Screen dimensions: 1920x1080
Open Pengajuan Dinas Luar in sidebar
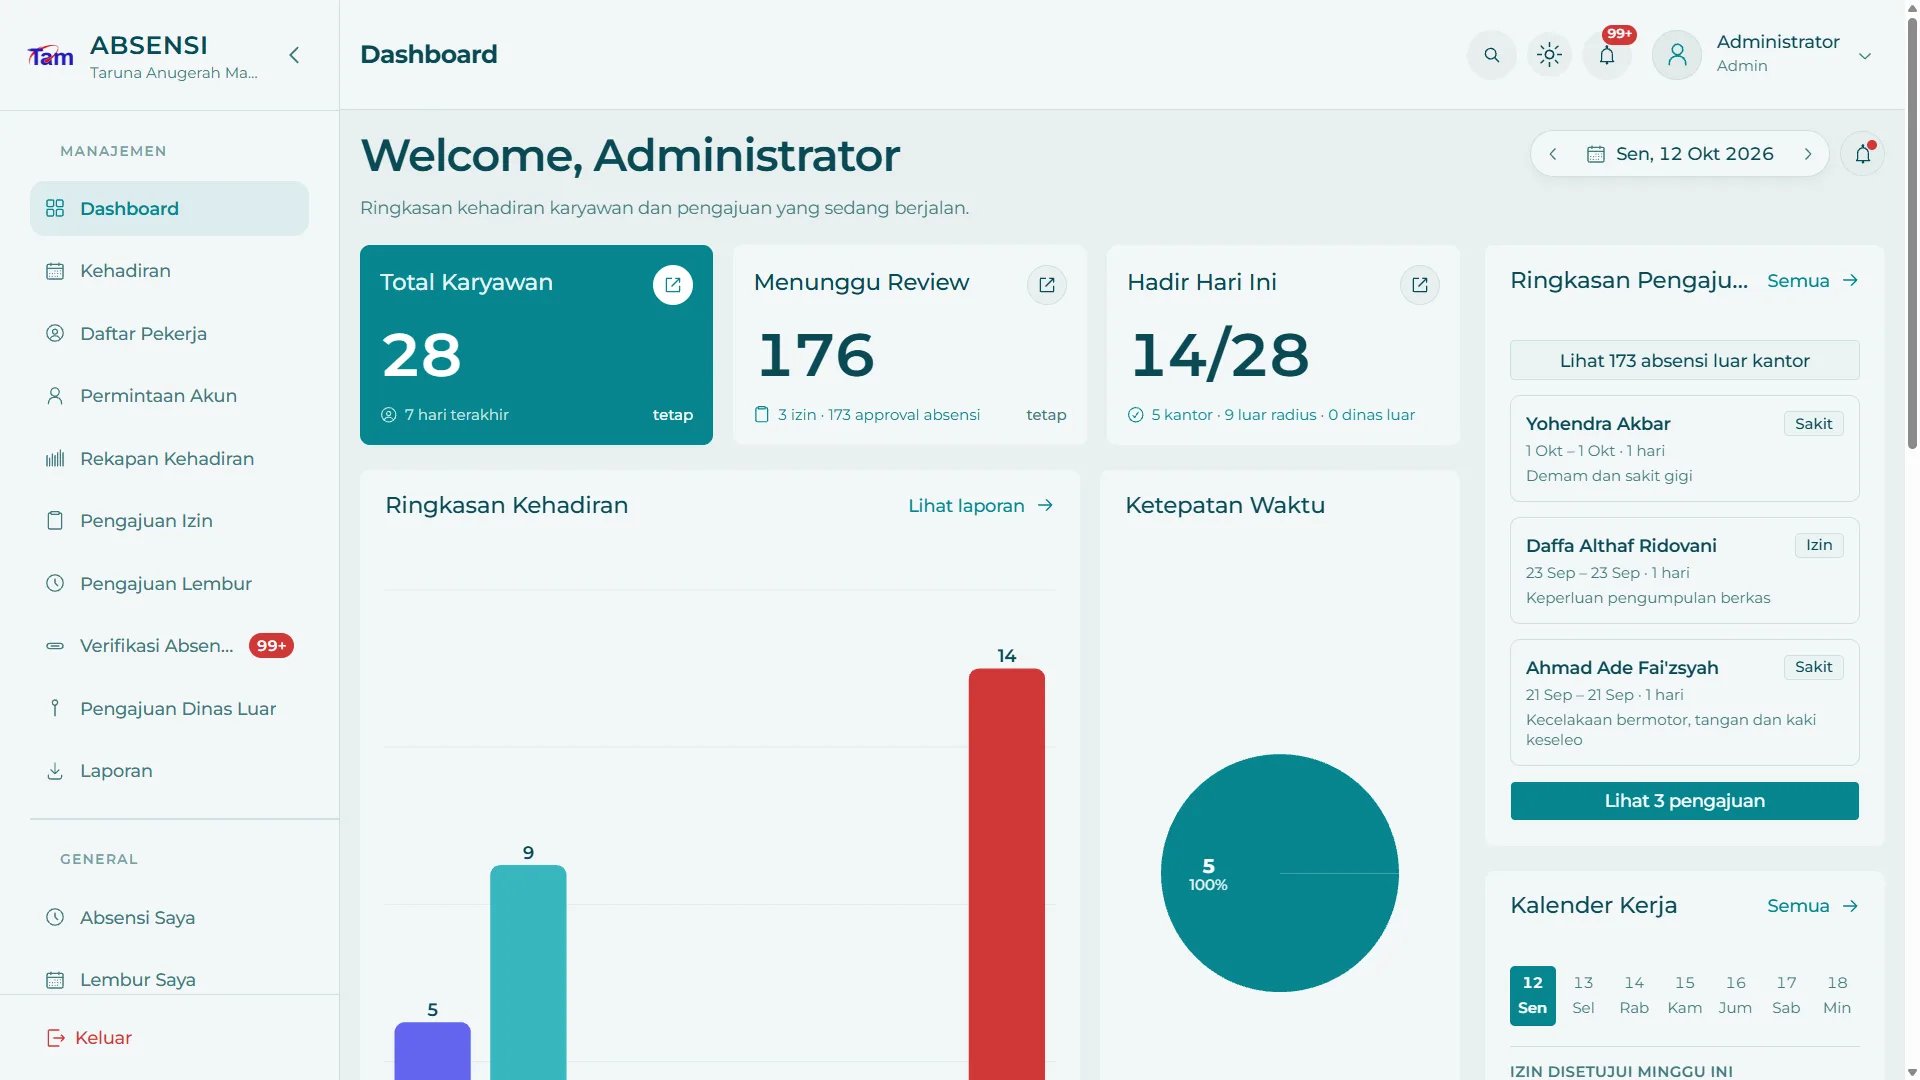click(x=169, y=708)
